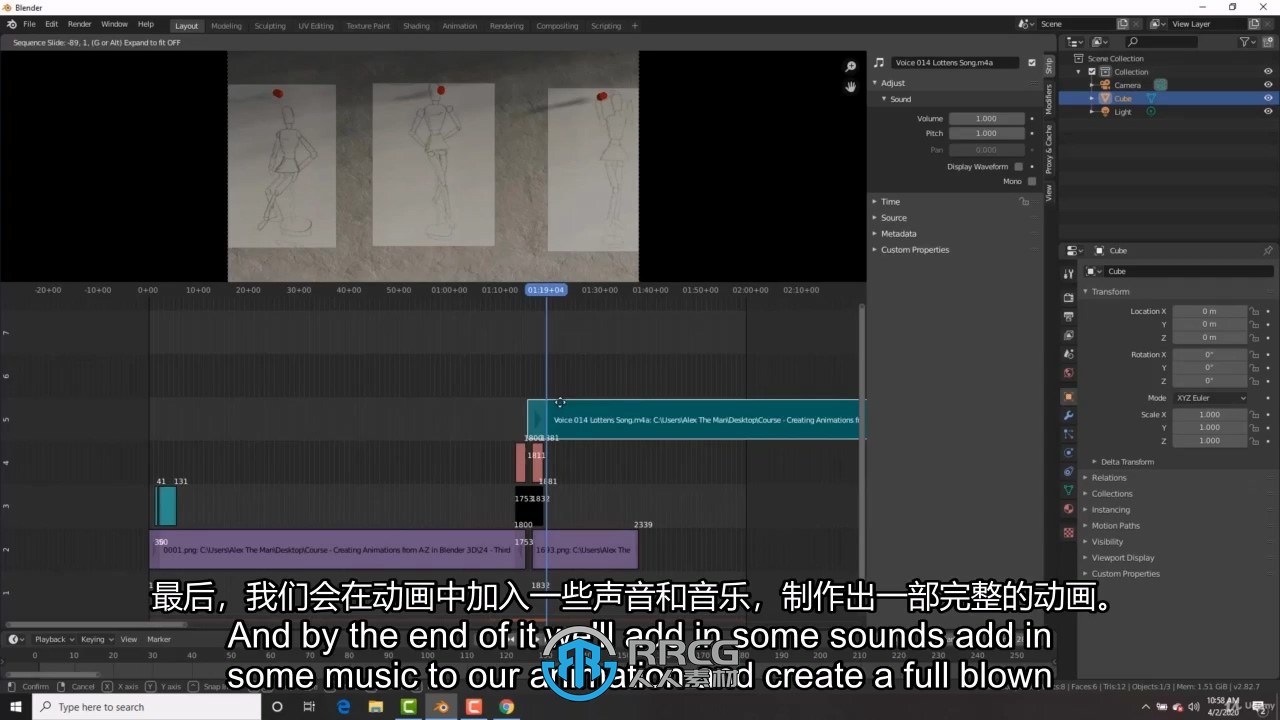Click the animate dot next to Volume
Image resolution: width=1280 pixels, height=720 pixels.
coord(1032,118)
